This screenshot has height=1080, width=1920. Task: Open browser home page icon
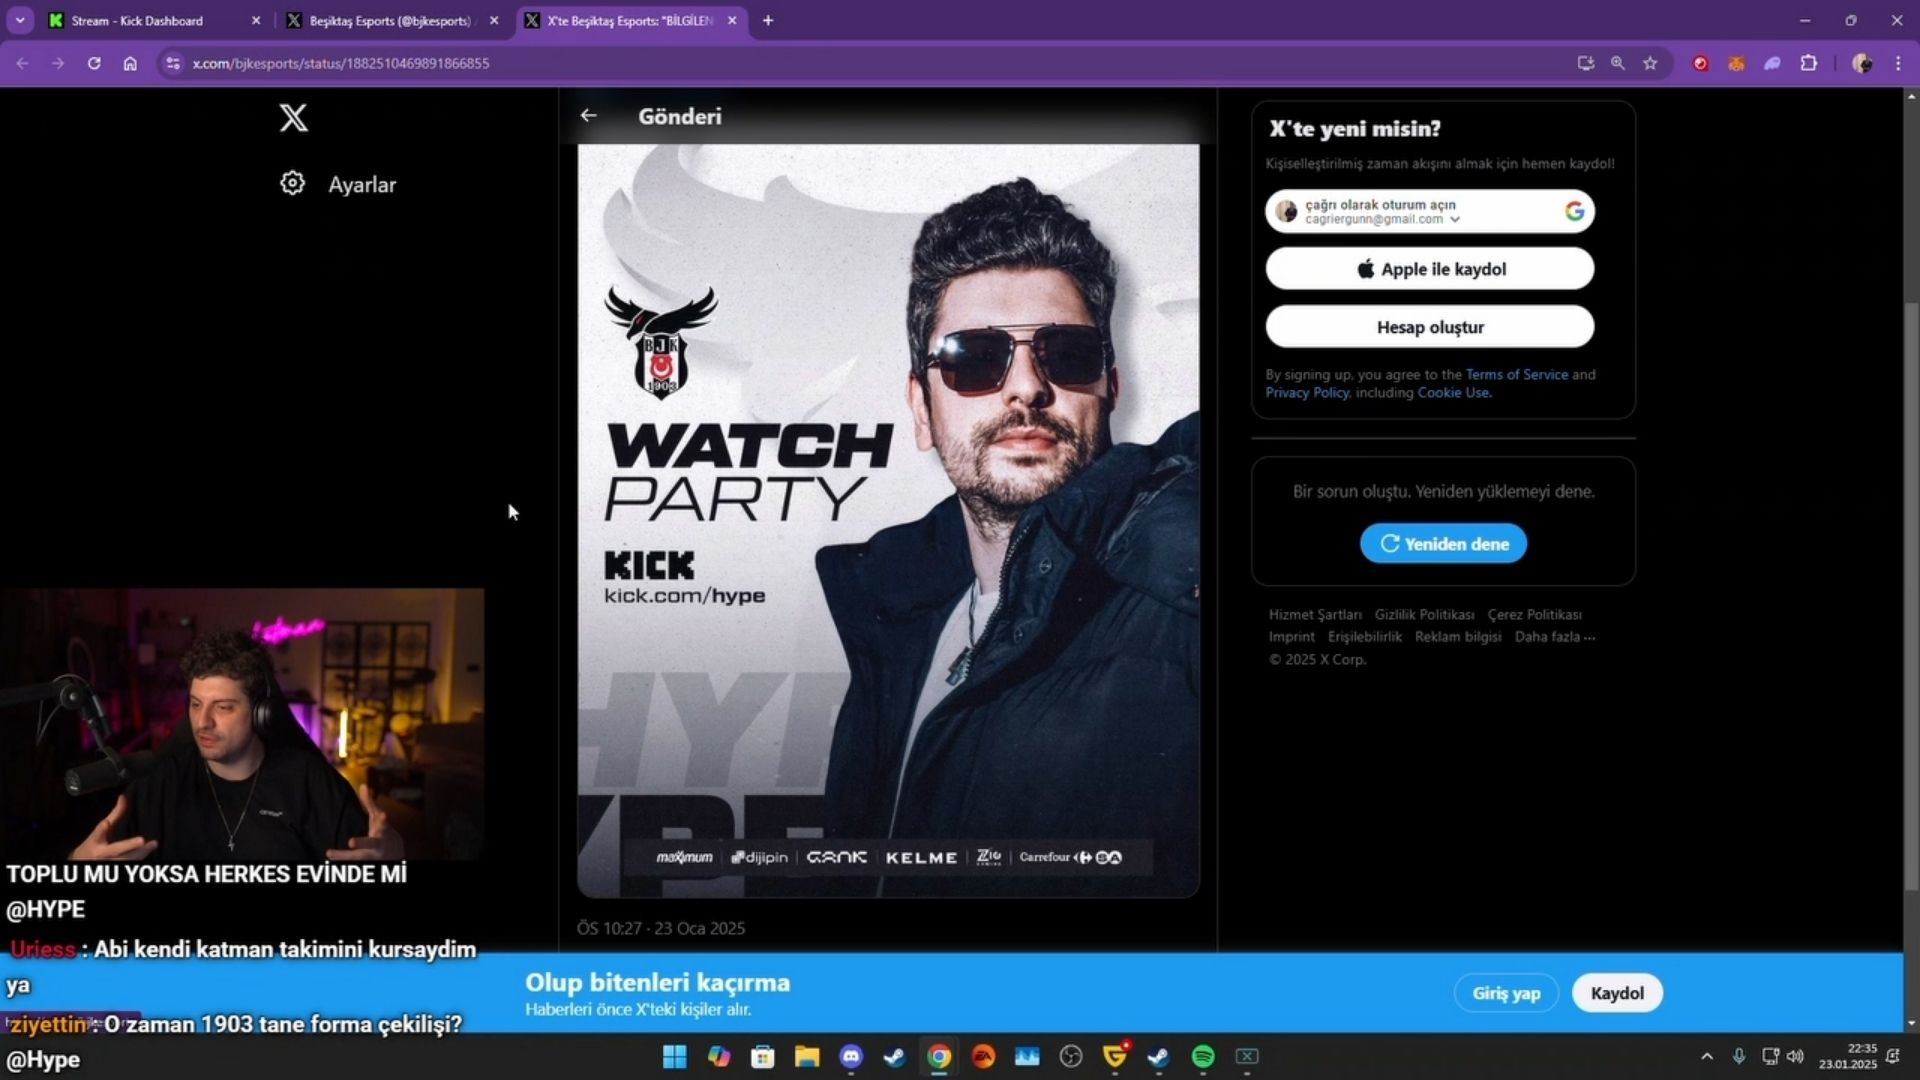click(x=130, y=63)
